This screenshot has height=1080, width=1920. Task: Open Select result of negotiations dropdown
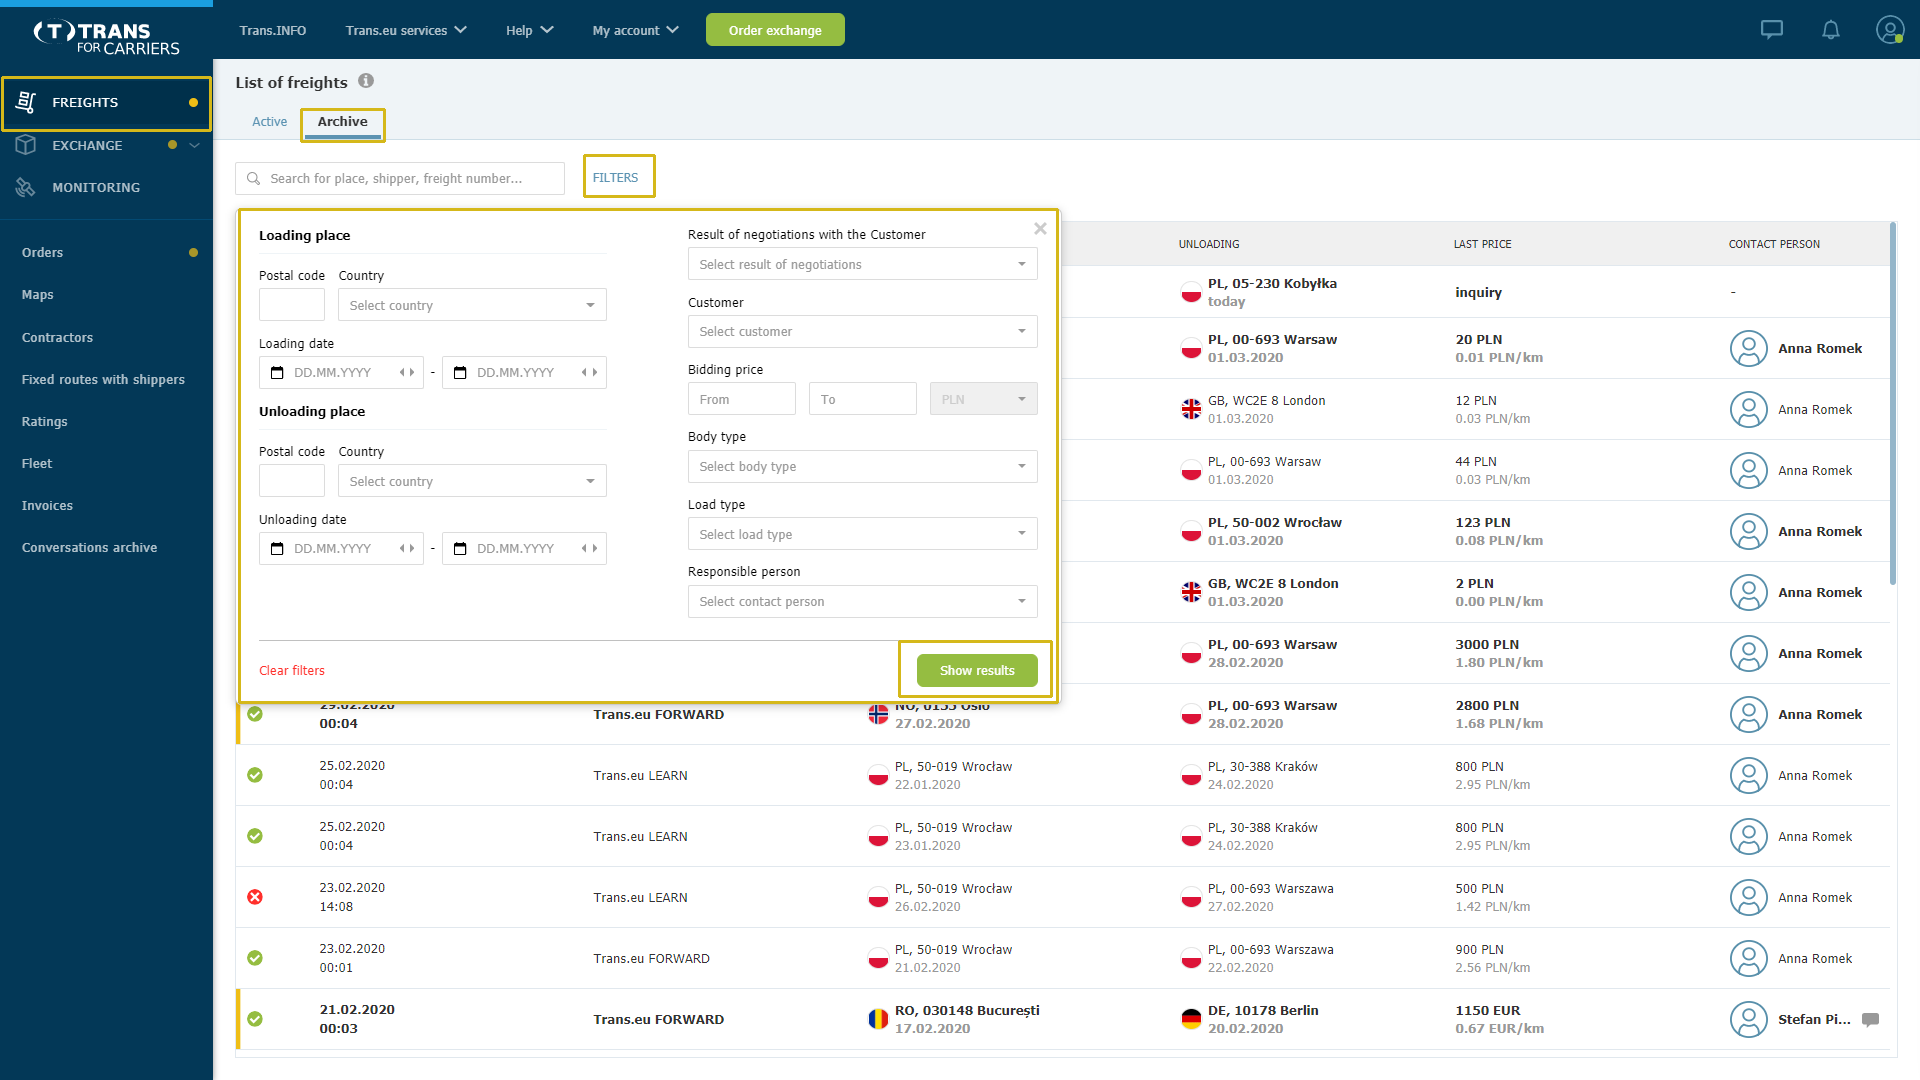[862, 264]
